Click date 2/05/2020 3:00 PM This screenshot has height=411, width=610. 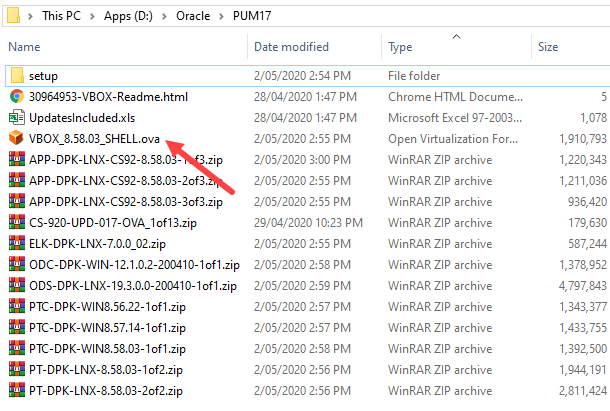pyautogui.click(x=302, y=160)
